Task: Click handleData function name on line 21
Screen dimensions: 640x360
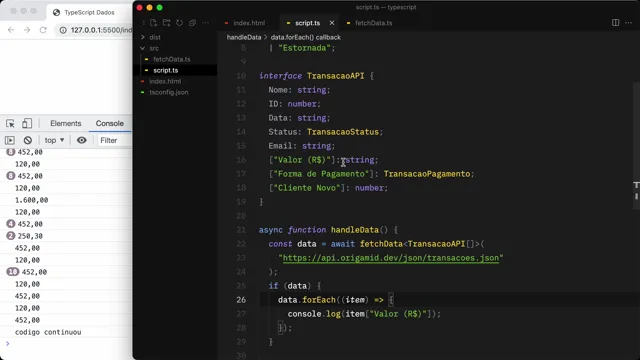Action: click(355, 230)
